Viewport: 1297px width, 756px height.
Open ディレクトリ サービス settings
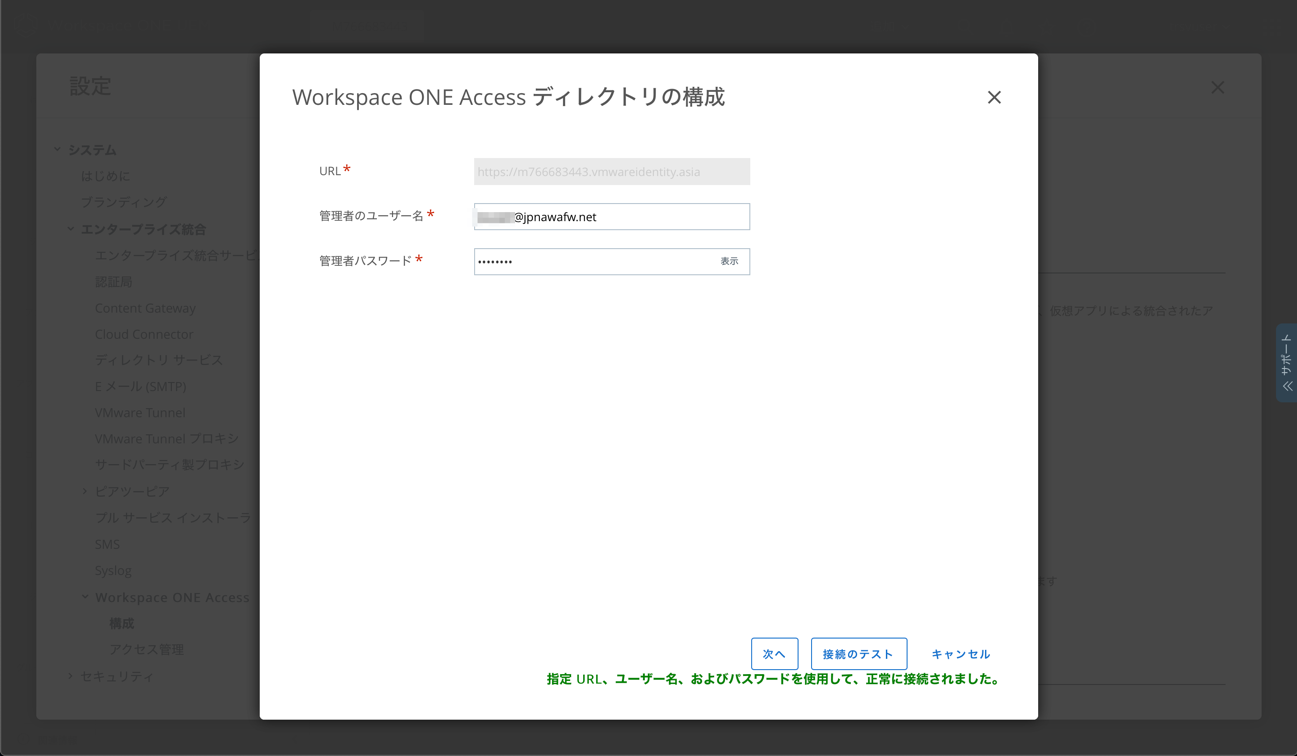[159, 360]
